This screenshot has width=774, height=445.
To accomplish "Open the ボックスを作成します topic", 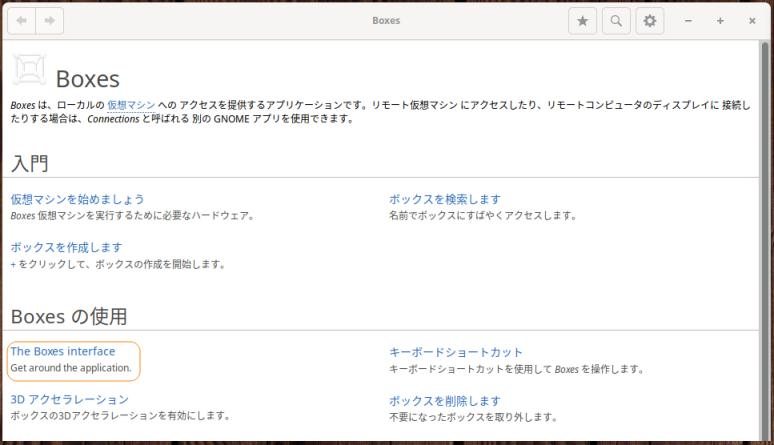I will 66,247.
